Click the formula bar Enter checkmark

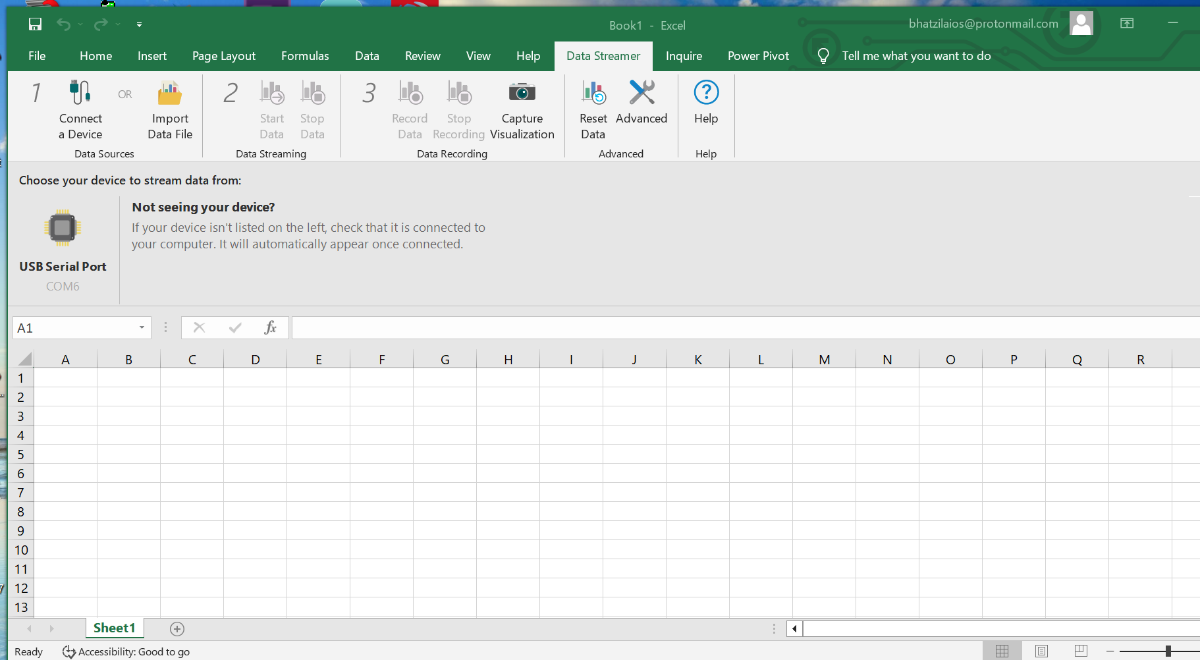coord(235,327)
